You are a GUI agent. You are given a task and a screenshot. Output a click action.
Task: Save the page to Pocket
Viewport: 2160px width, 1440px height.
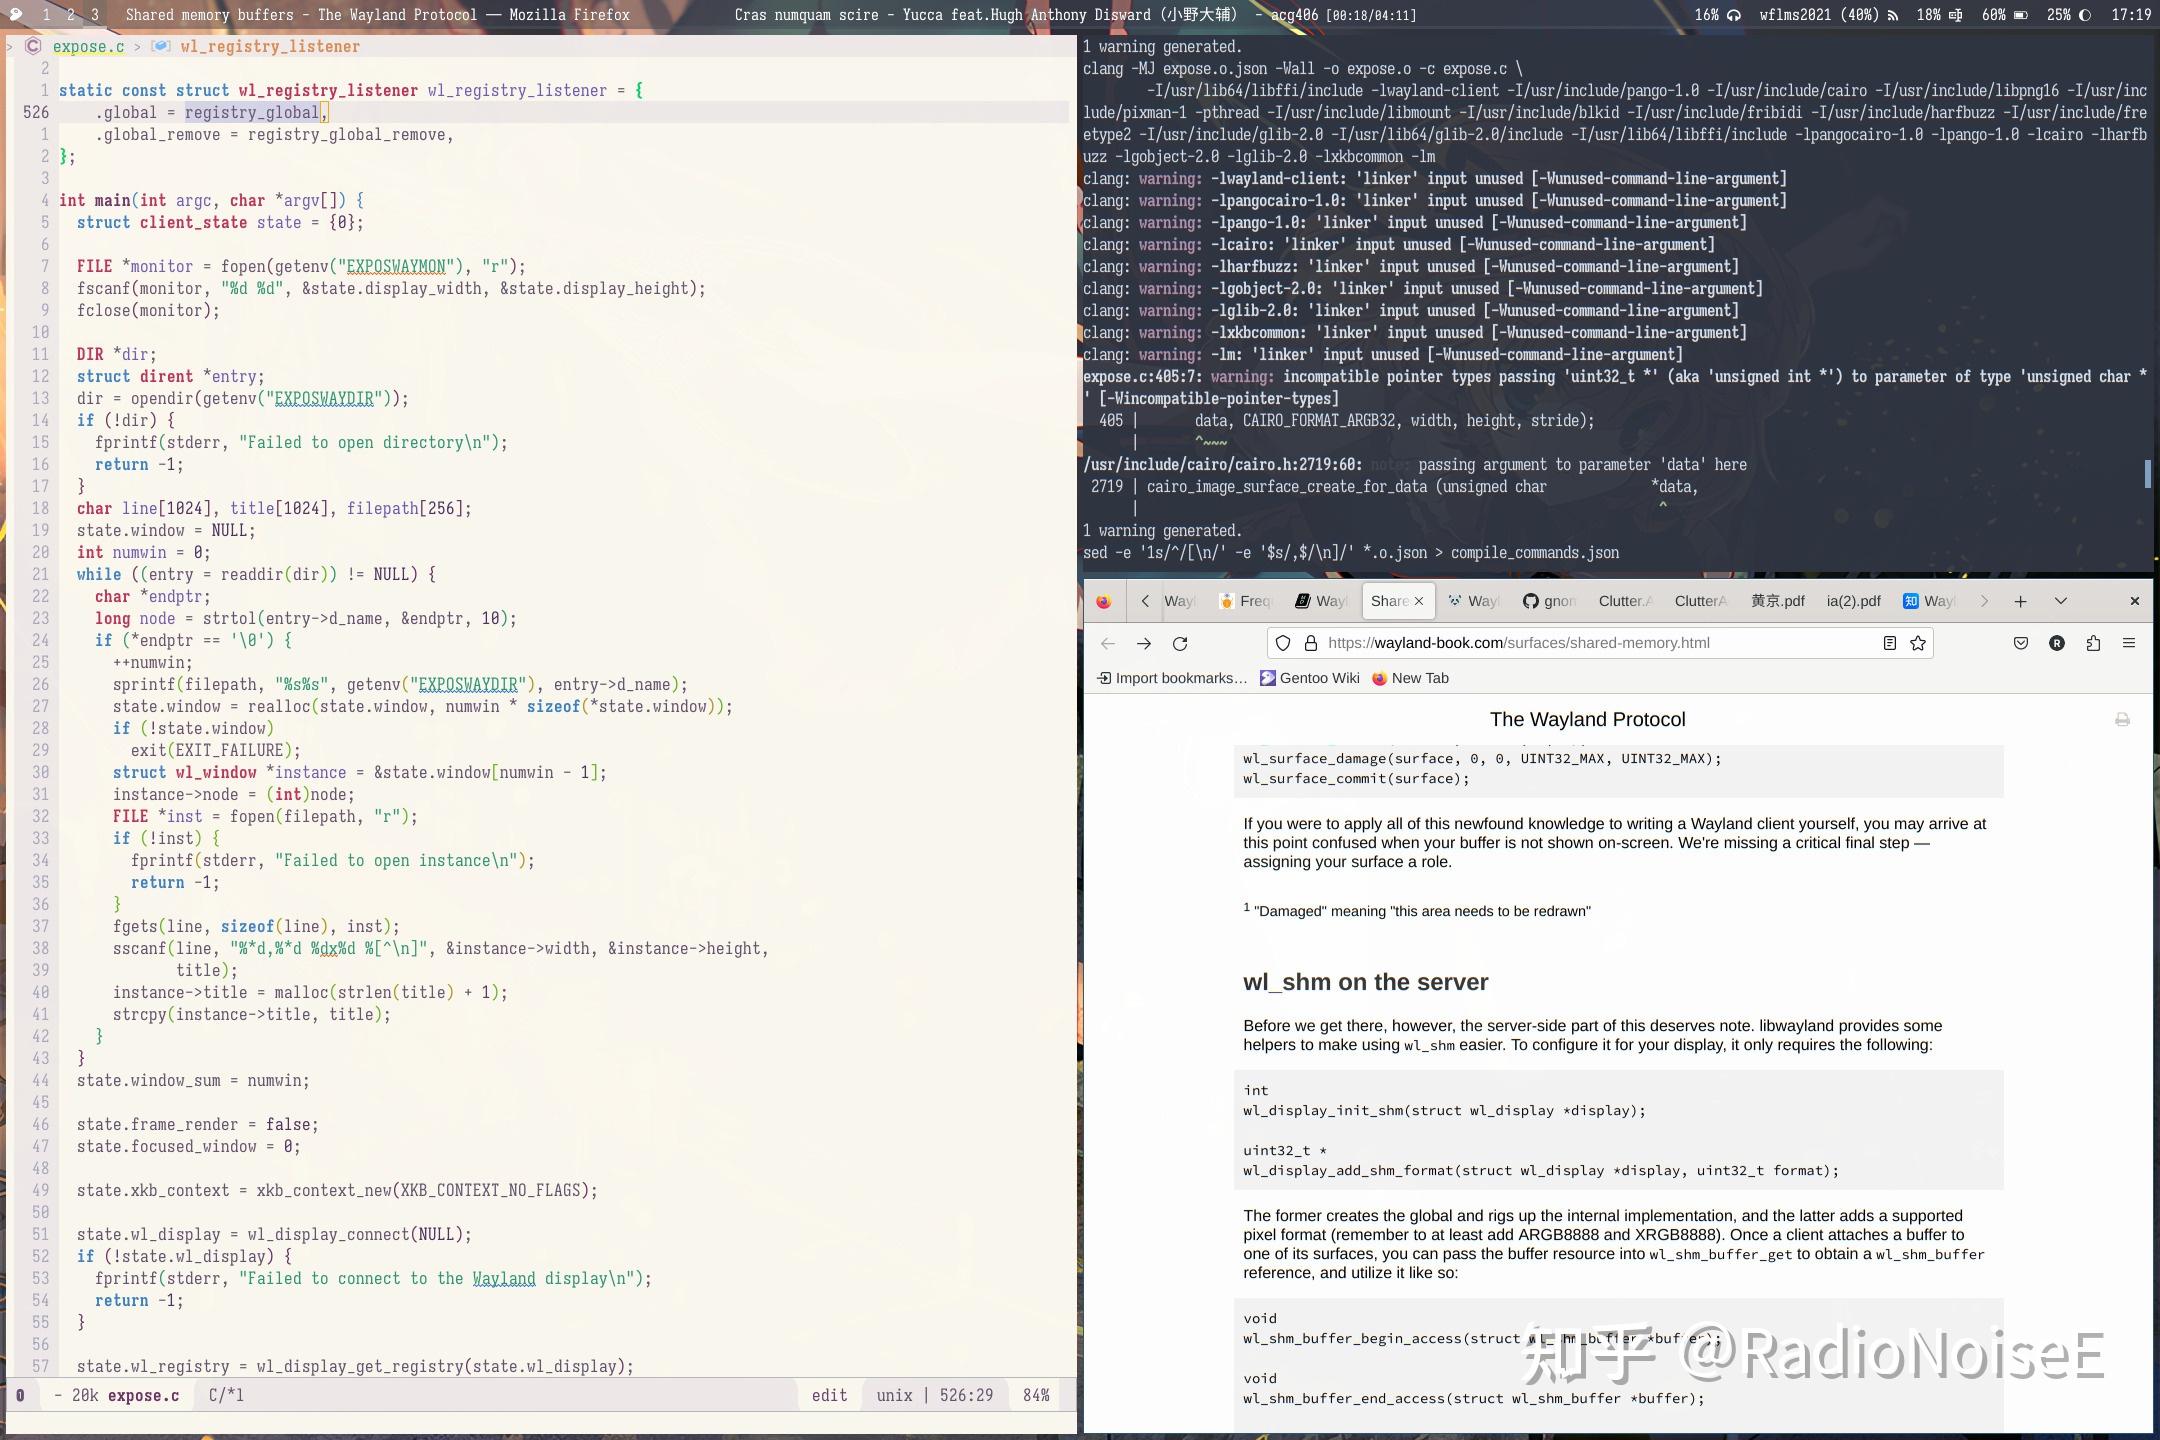[2021, 644]
